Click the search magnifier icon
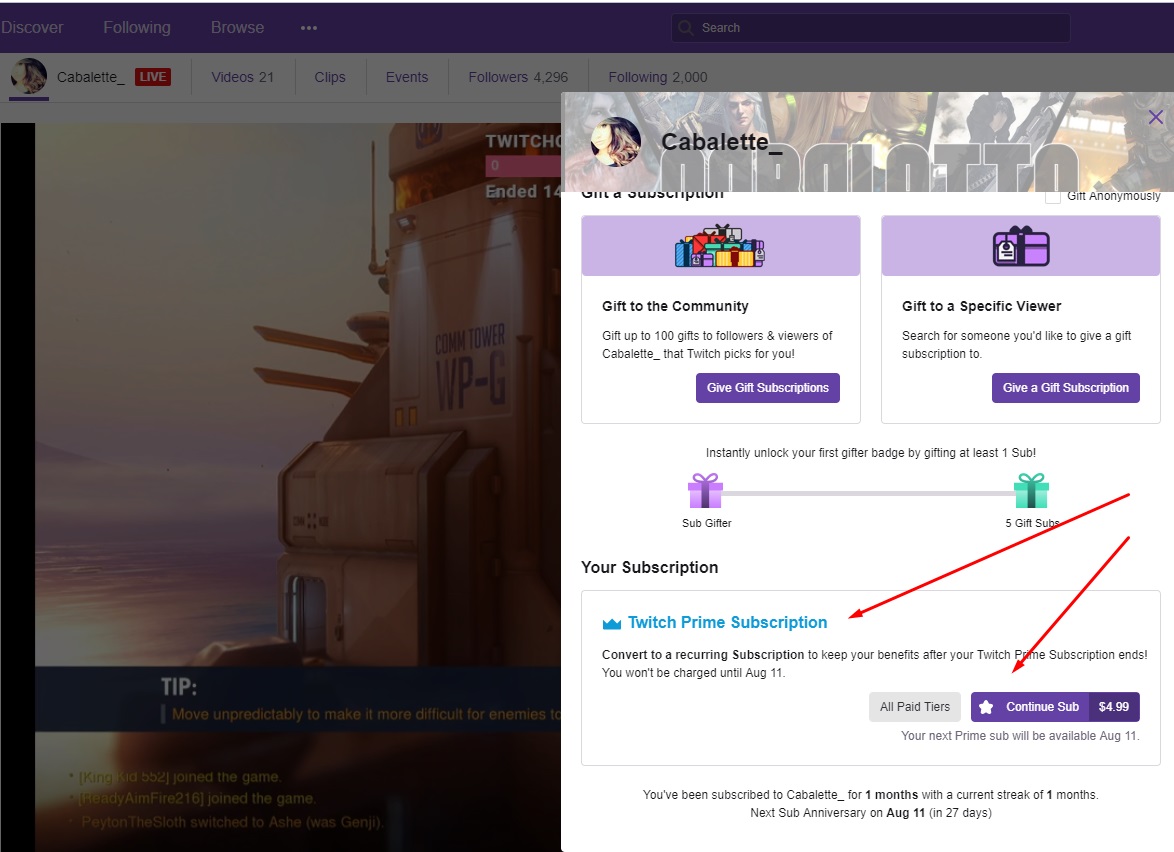This screenshot has width=1174, height=852. (x=685, y=28)
